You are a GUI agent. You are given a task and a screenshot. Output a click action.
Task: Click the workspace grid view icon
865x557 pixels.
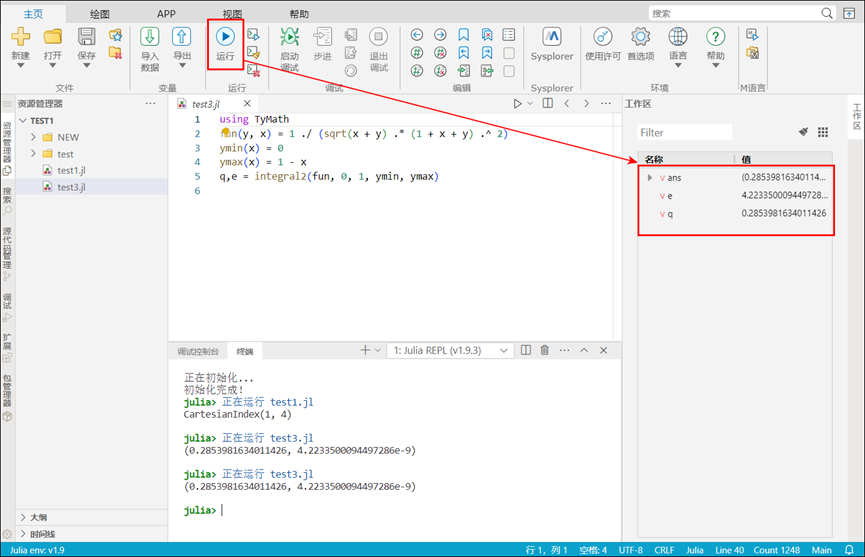[x=823, y=132]
